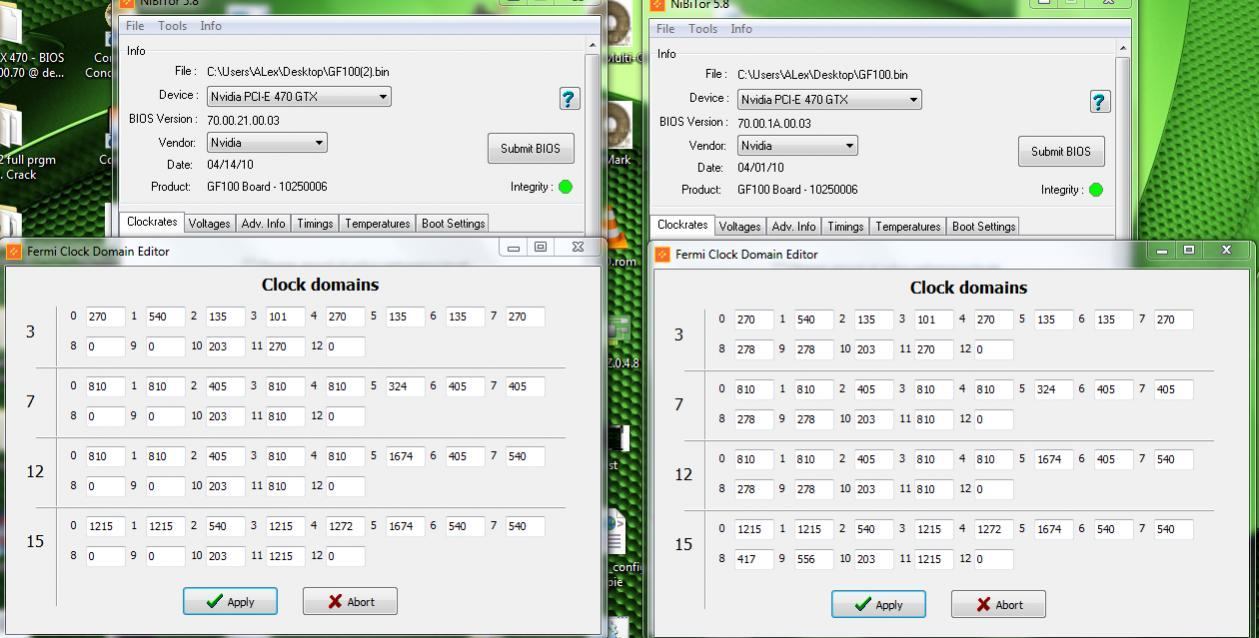Select Clockrates tab in right NiBiTor window
The height and width of the screenshot is (638, 1259).
(x=683, y=225)
